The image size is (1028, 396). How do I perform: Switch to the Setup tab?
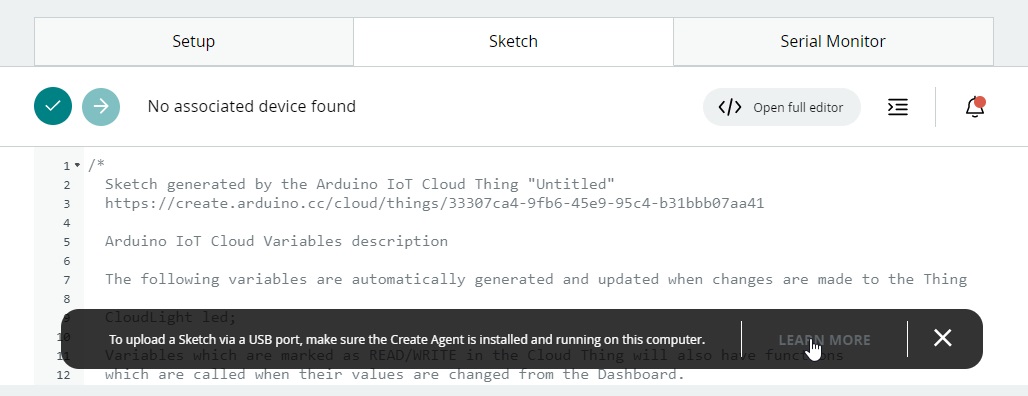193,41
